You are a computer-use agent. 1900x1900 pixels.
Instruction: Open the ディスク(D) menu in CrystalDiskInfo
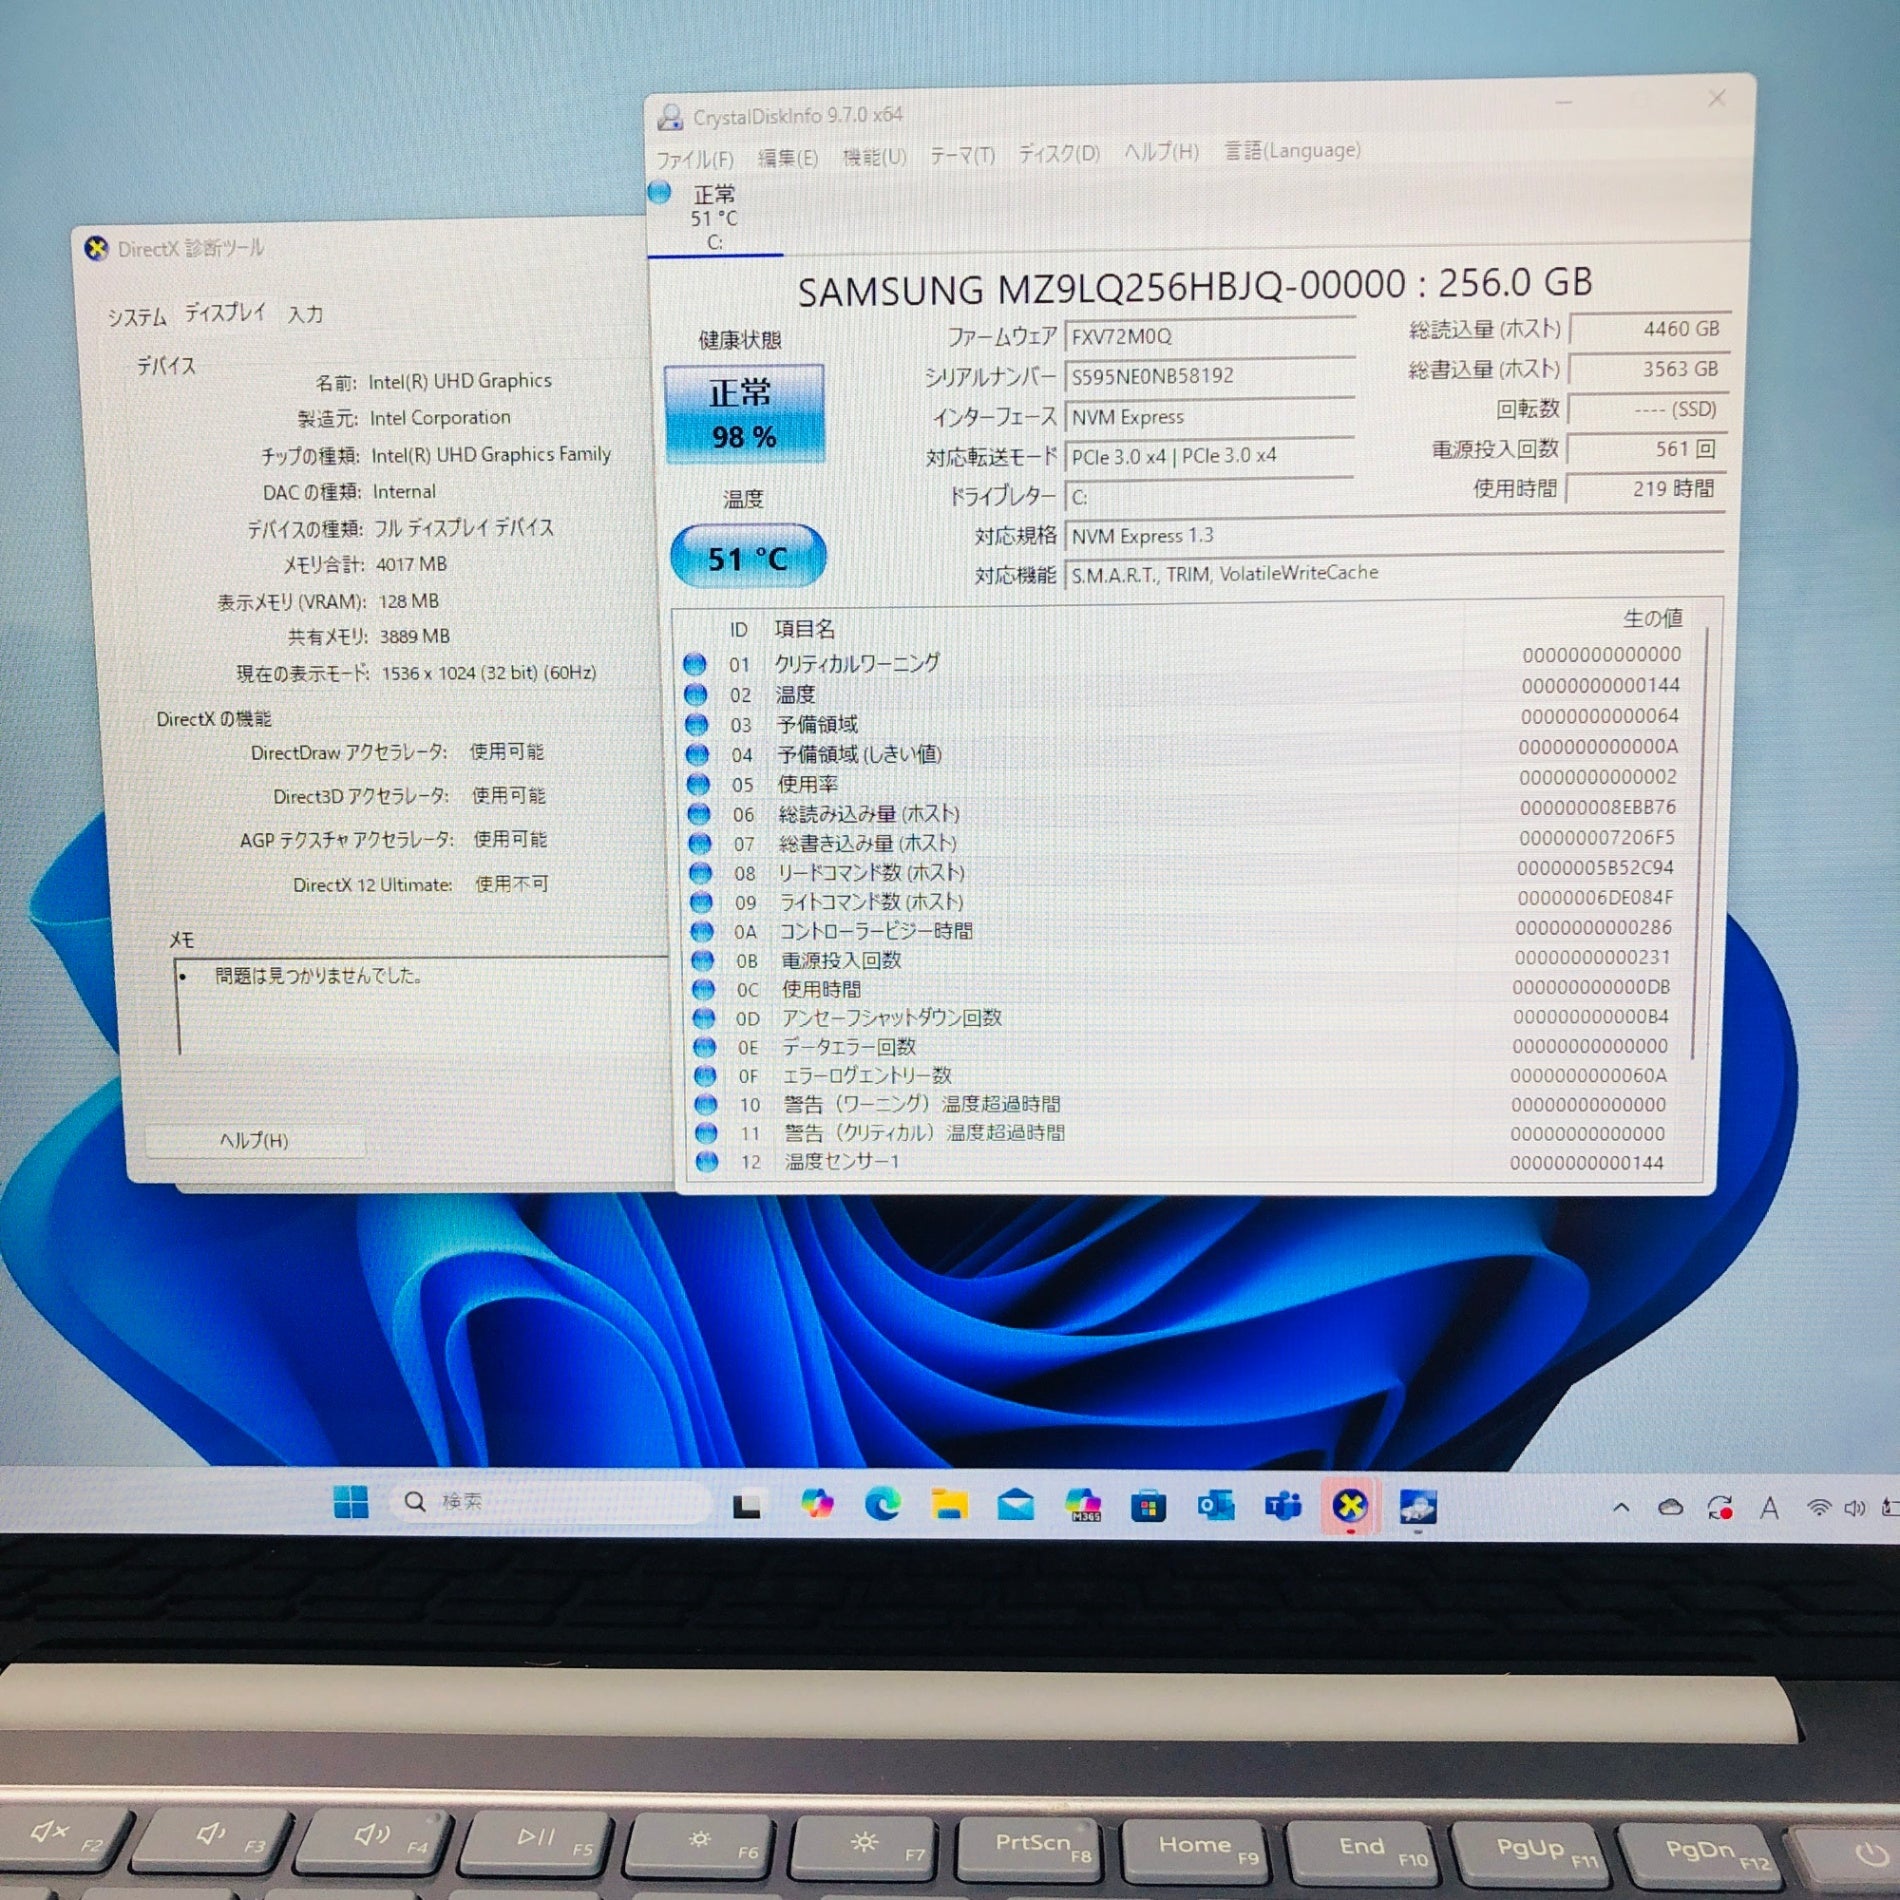tap(1059, 154)
